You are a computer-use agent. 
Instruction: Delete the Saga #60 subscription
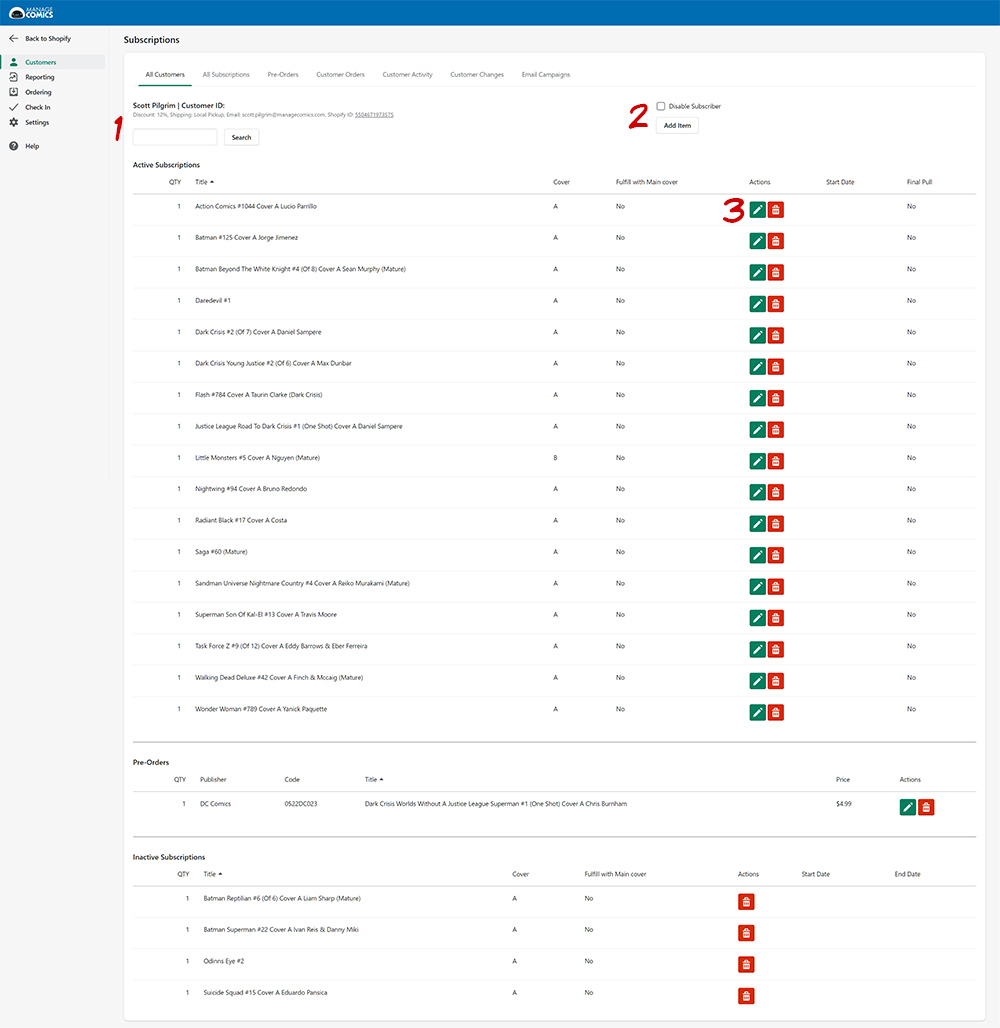(x=776, y=555)
